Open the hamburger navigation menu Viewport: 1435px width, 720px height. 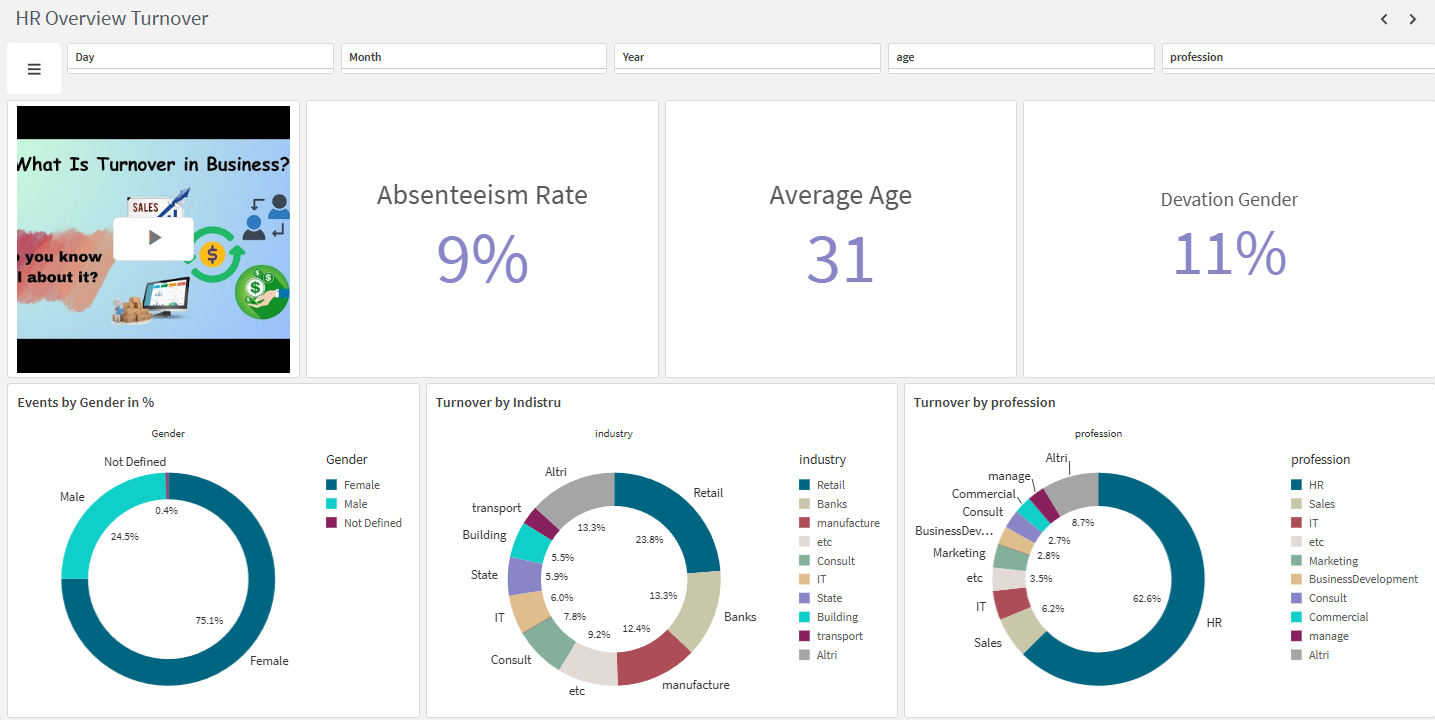tap(33, 68)
